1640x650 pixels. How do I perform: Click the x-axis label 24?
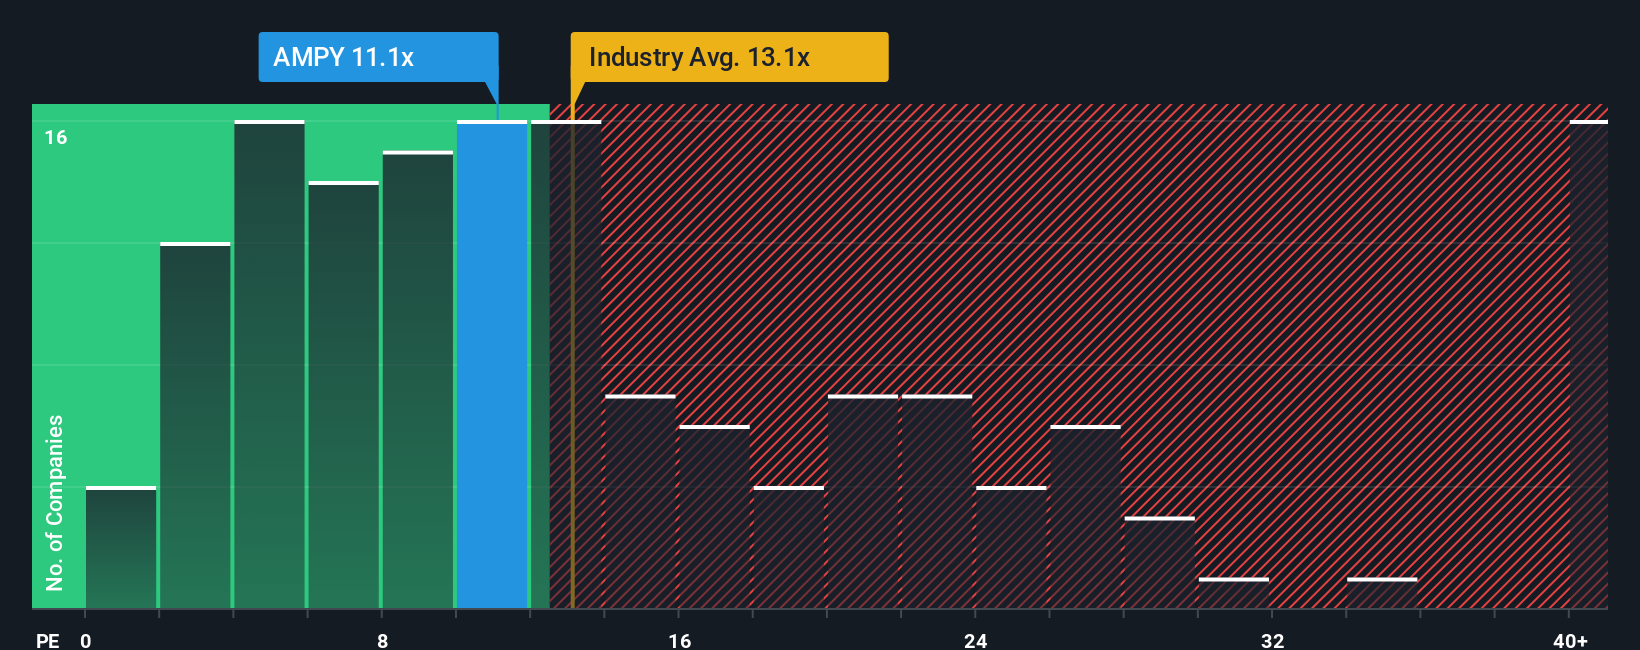pyautogui.click(x=976, y=640)
